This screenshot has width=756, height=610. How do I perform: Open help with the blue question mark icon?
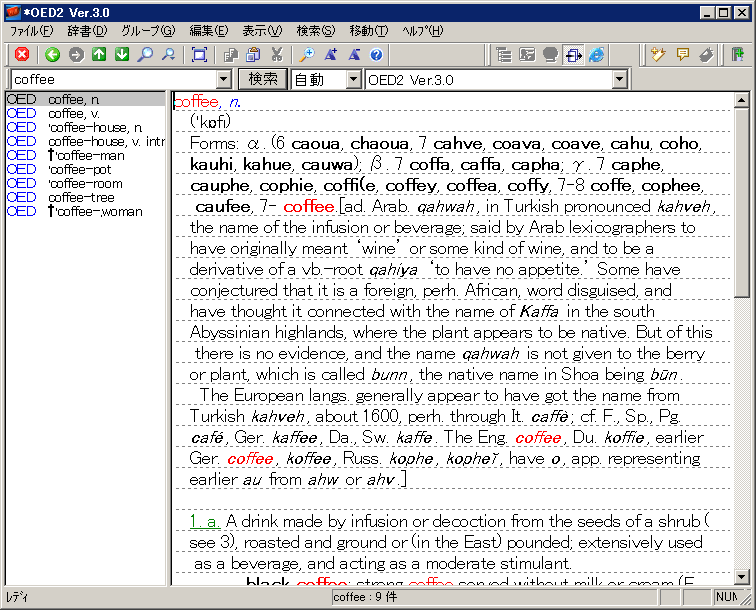point(377,54)
